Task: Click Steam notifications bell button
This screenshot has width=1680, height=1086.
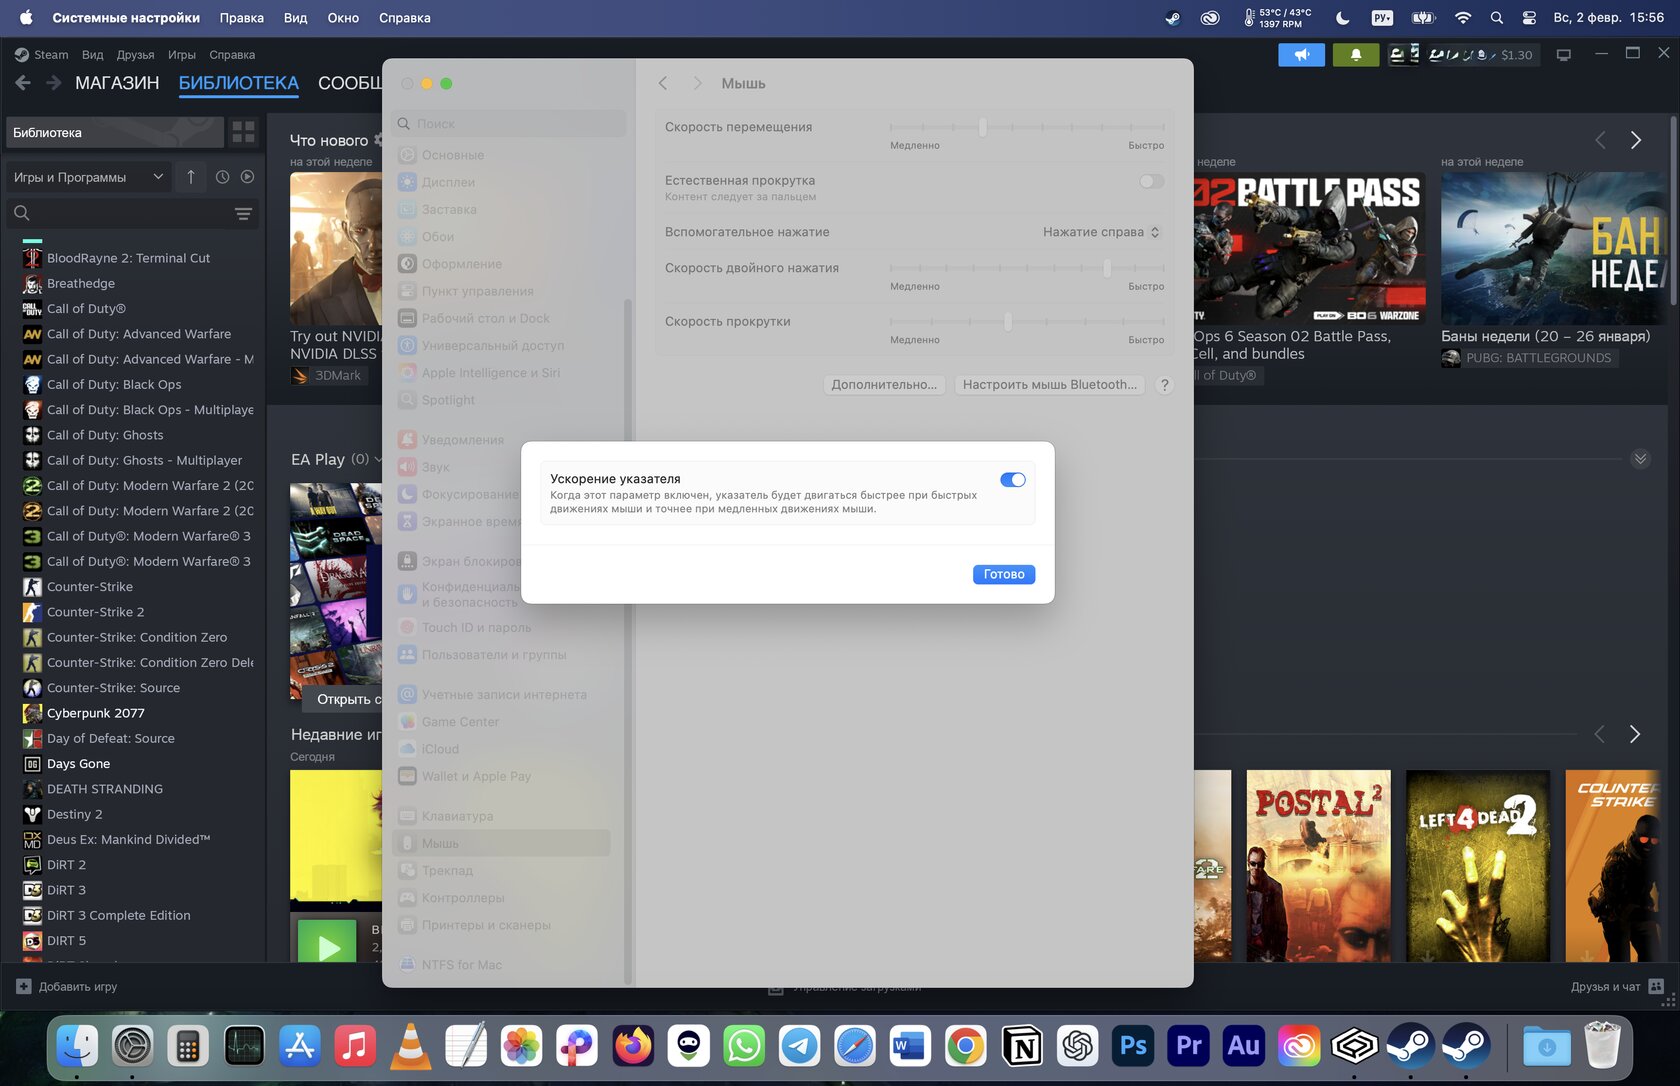Action: pyautogui.click(x=1356, y=55)
